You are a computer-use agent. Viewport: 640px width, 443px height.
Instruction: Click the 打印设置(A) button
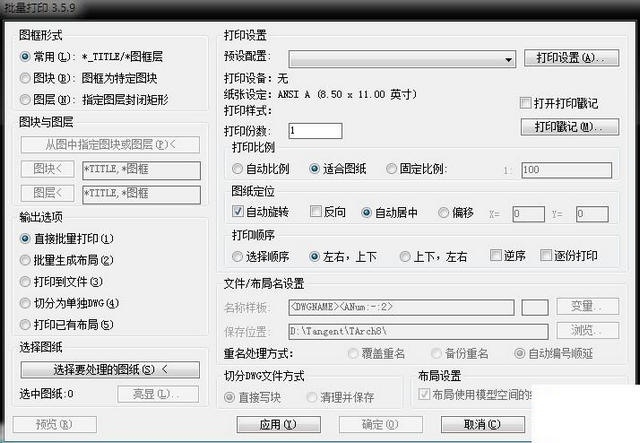[x=571, y=58]
